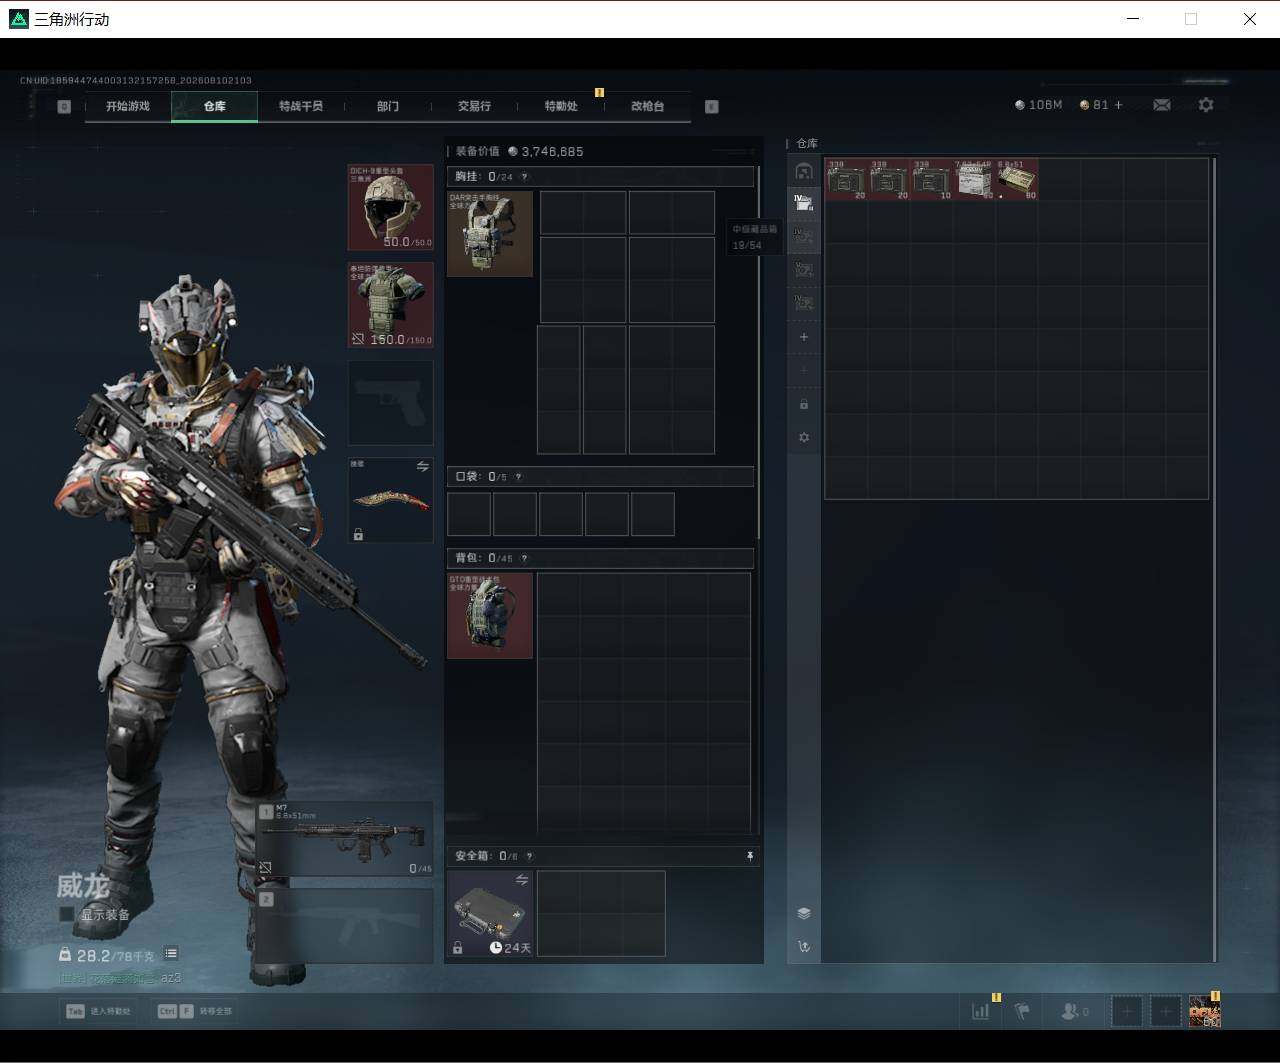The height and width of the screenshot is (1063, 1280).
Task: Select the DICH-9 heavy helmet slot
Action: coord(391,208)
